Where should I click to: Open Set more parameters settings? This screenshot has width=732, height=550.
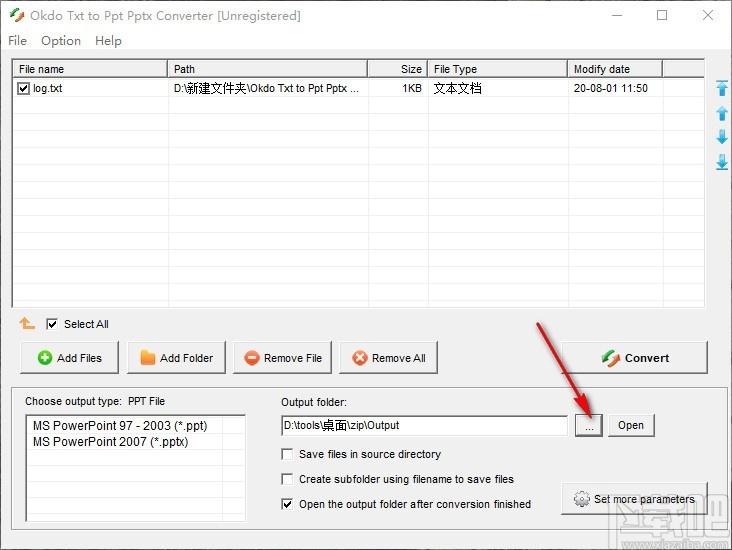(634, 499)
